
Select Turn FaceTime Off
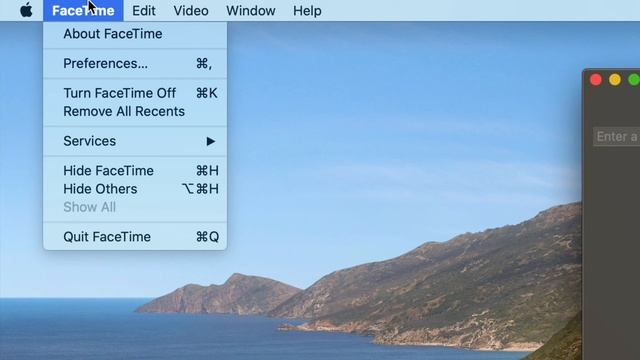[135, 93]
